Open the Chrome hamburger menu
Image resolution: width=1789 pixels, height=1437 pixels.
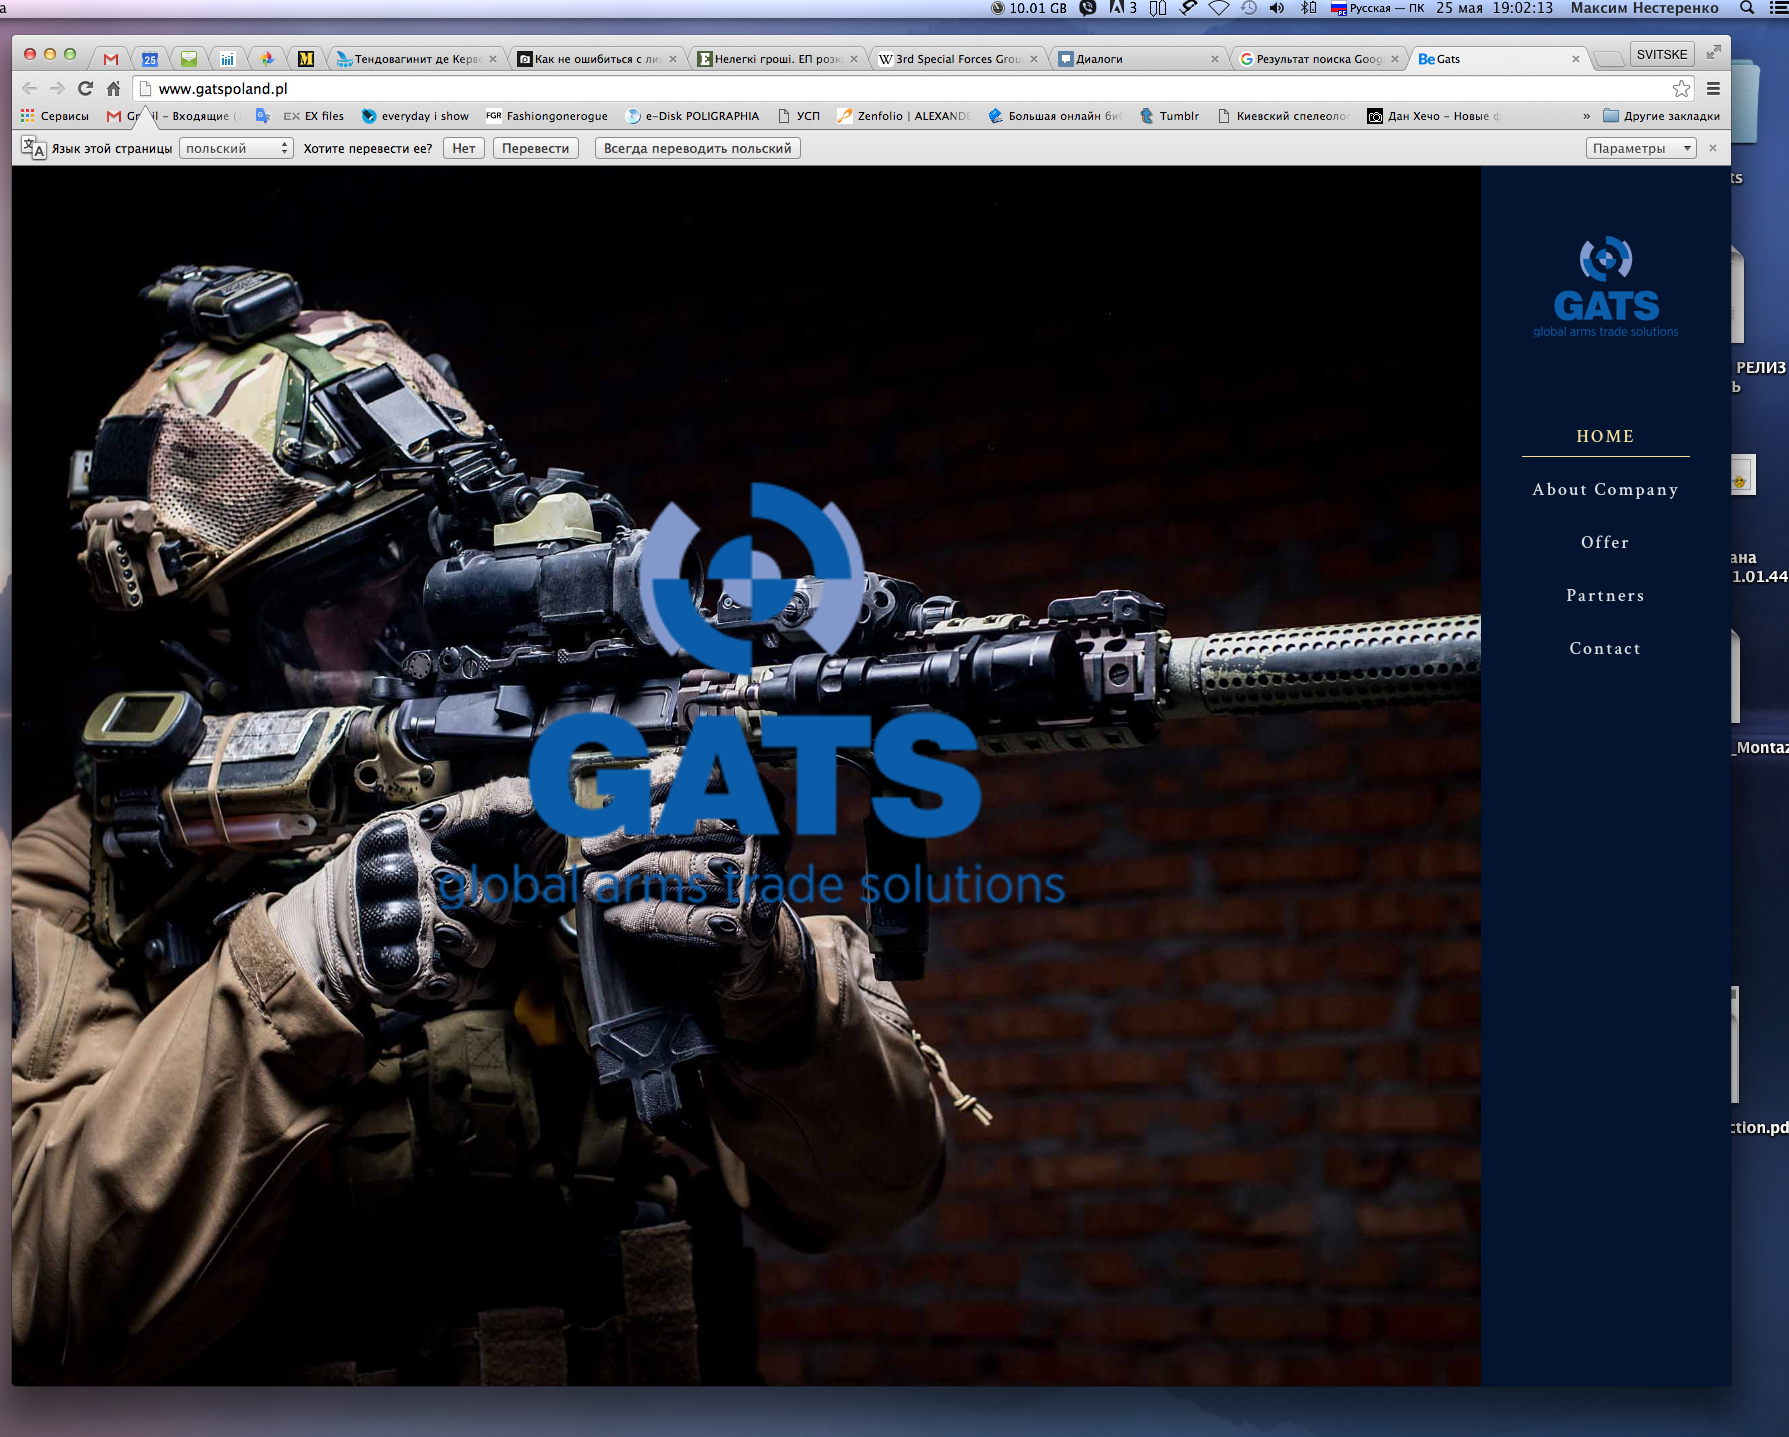click(1713, 88)
